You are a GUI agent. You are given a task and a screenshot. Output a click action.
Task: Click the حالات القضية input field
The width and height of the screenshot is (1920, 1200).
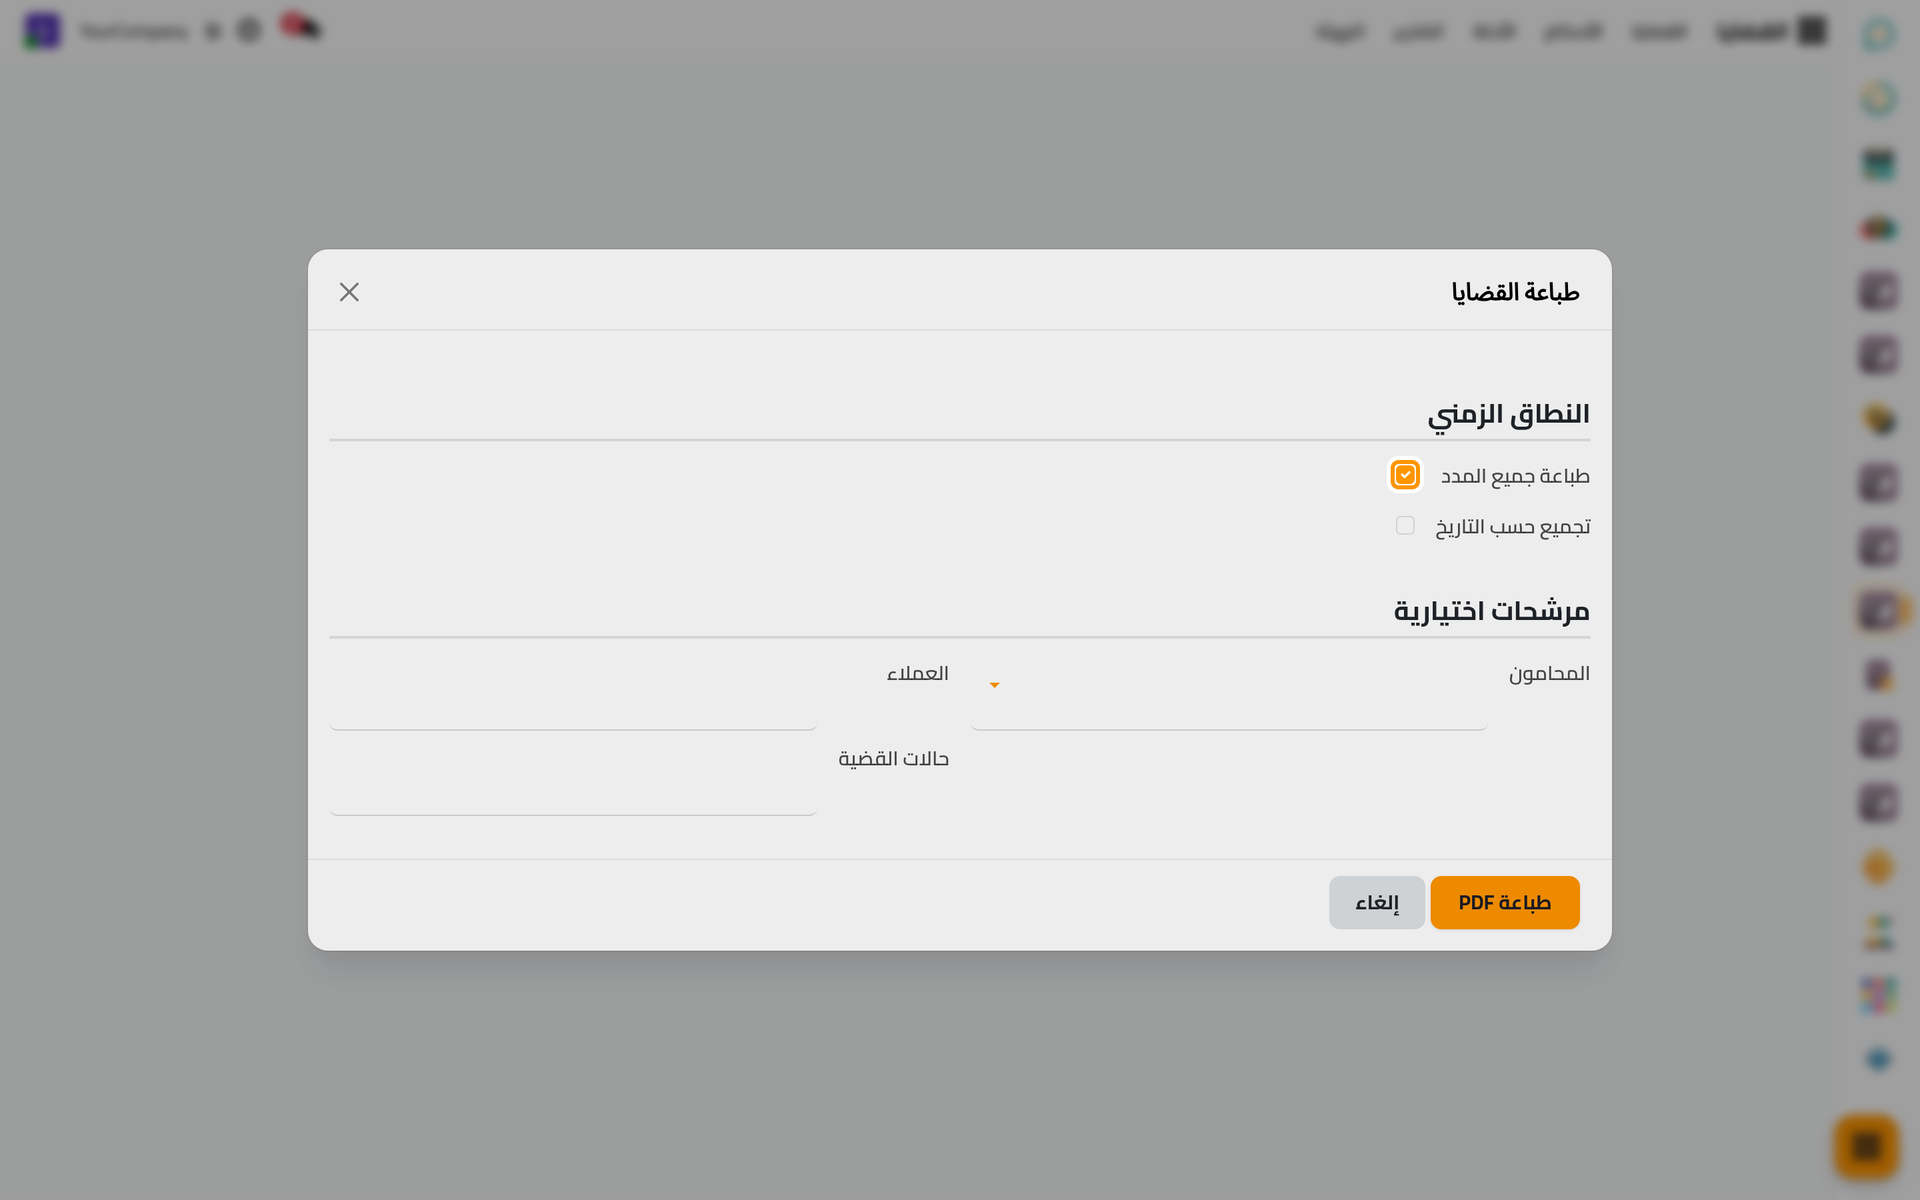tap(573, 780)
